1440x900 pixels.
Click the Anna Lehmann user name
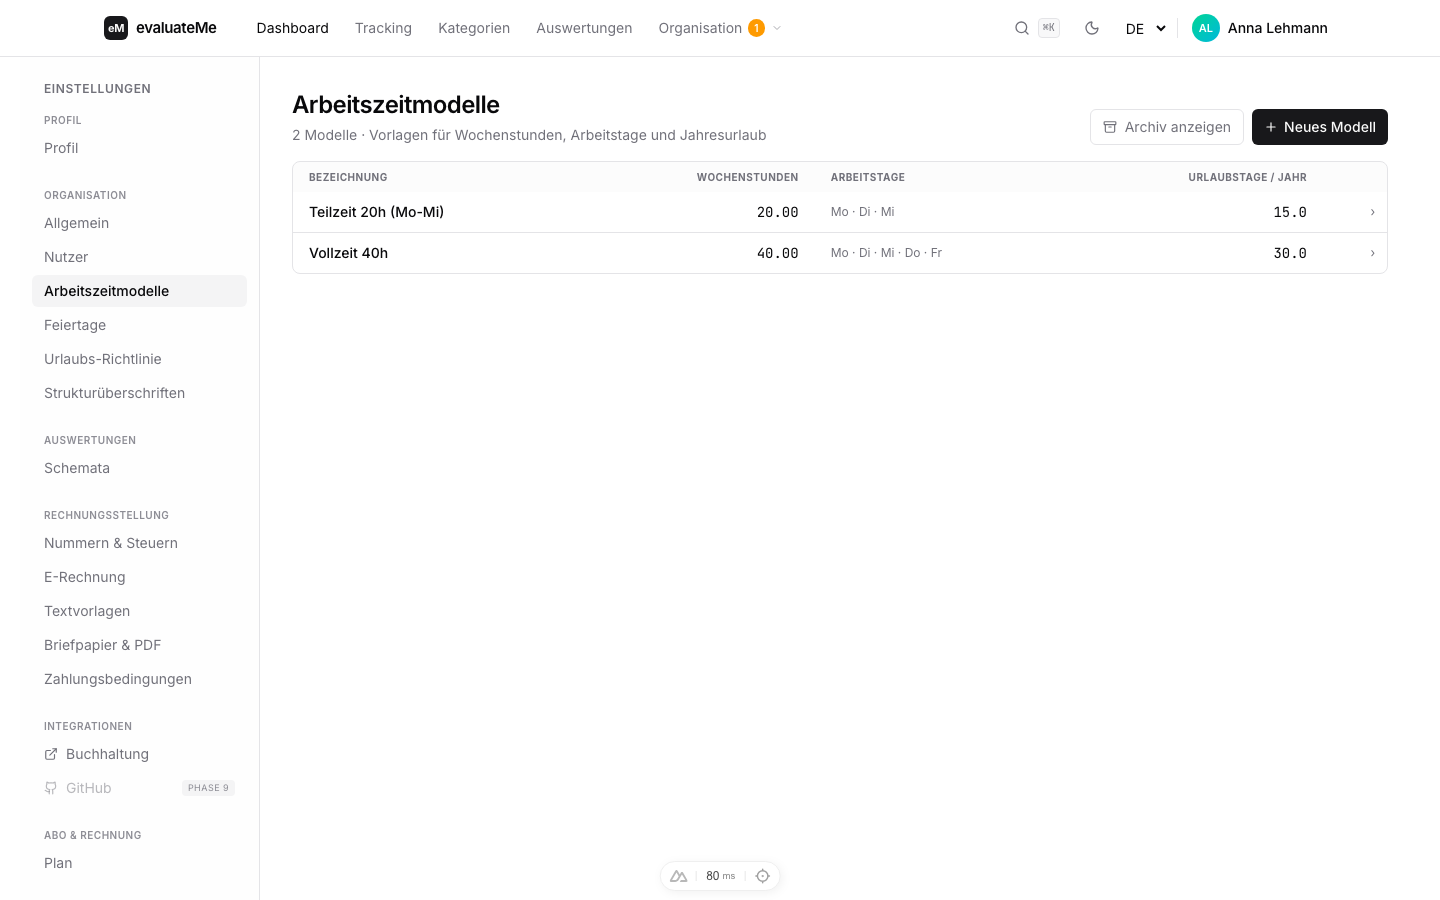(x=1278, y=28)
